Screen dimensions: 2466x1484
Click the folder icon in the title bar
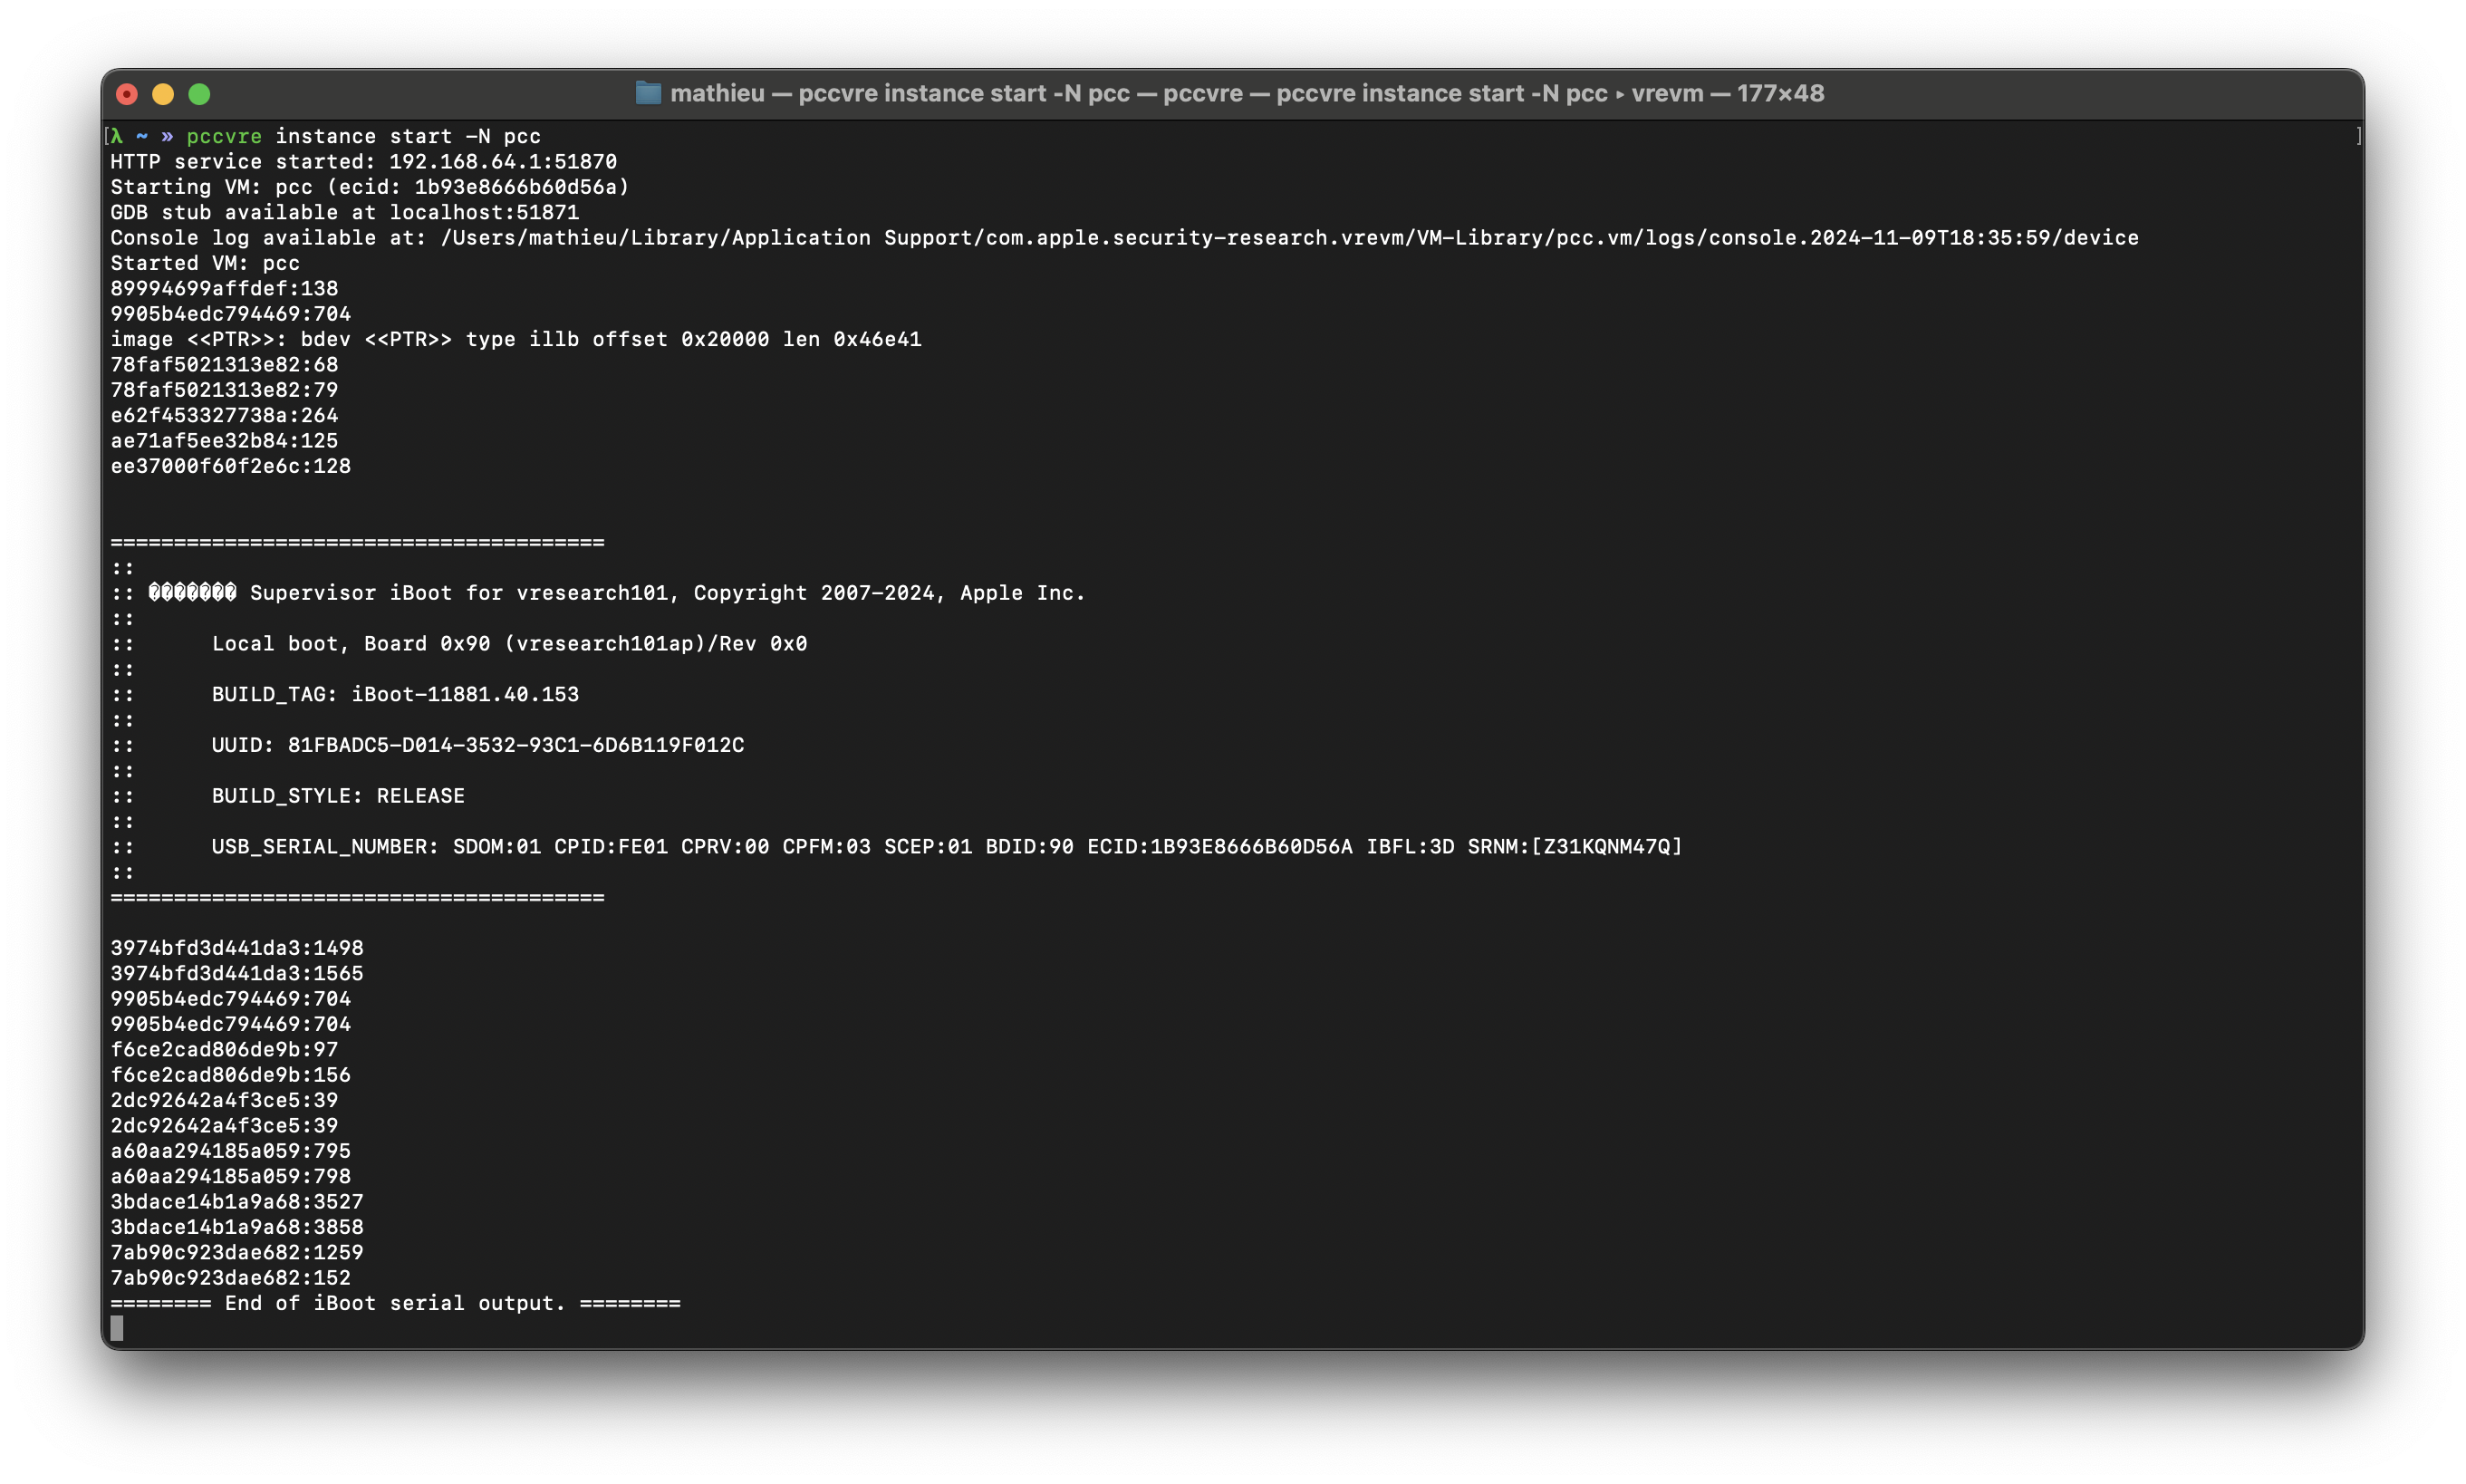tap(649, 92)
